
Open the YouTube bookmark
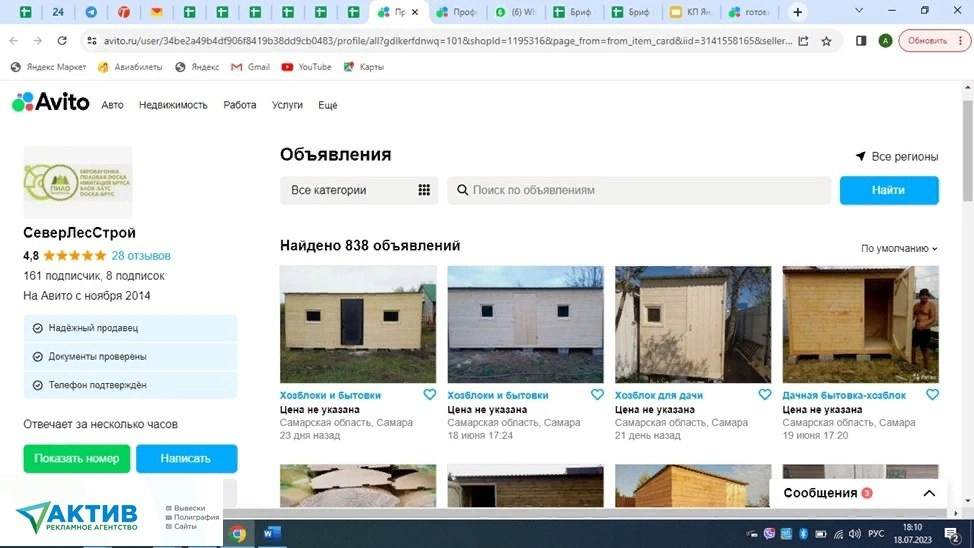coord(306,67)
